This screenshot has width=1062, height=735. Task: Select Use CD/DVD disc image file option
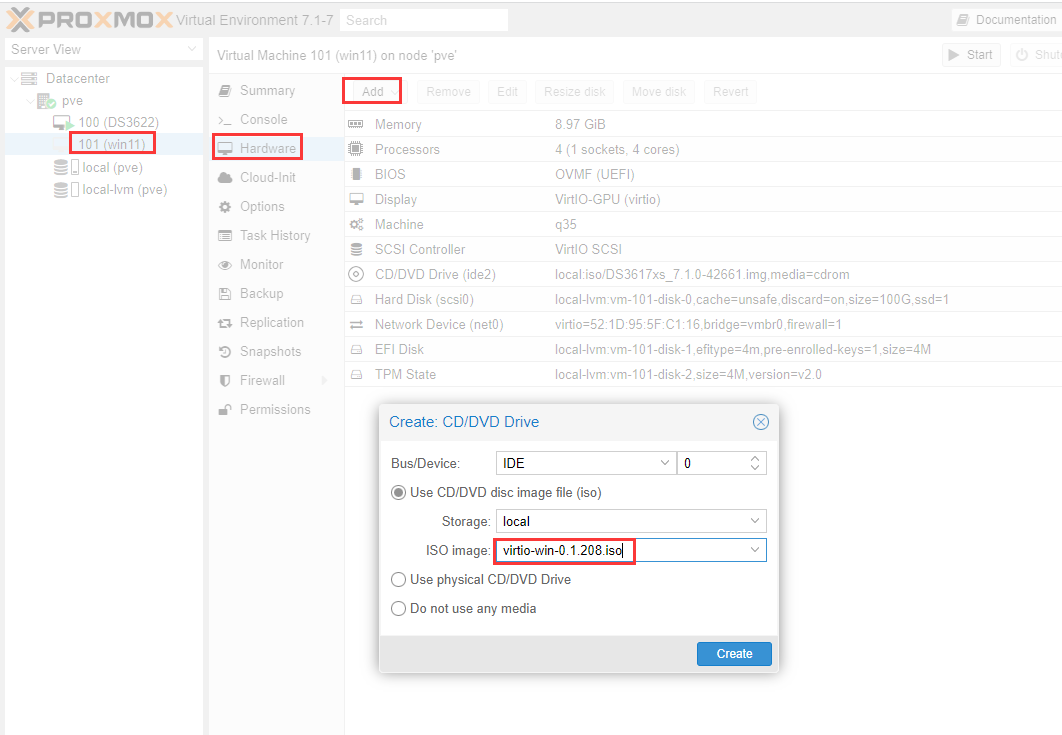399,493
